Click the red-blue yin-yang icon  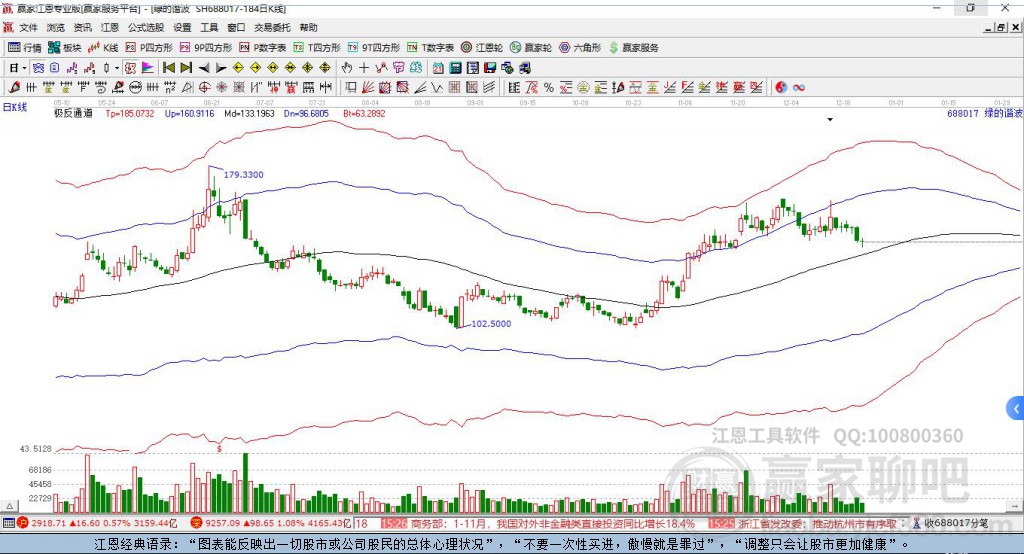[x=782, y=87]
